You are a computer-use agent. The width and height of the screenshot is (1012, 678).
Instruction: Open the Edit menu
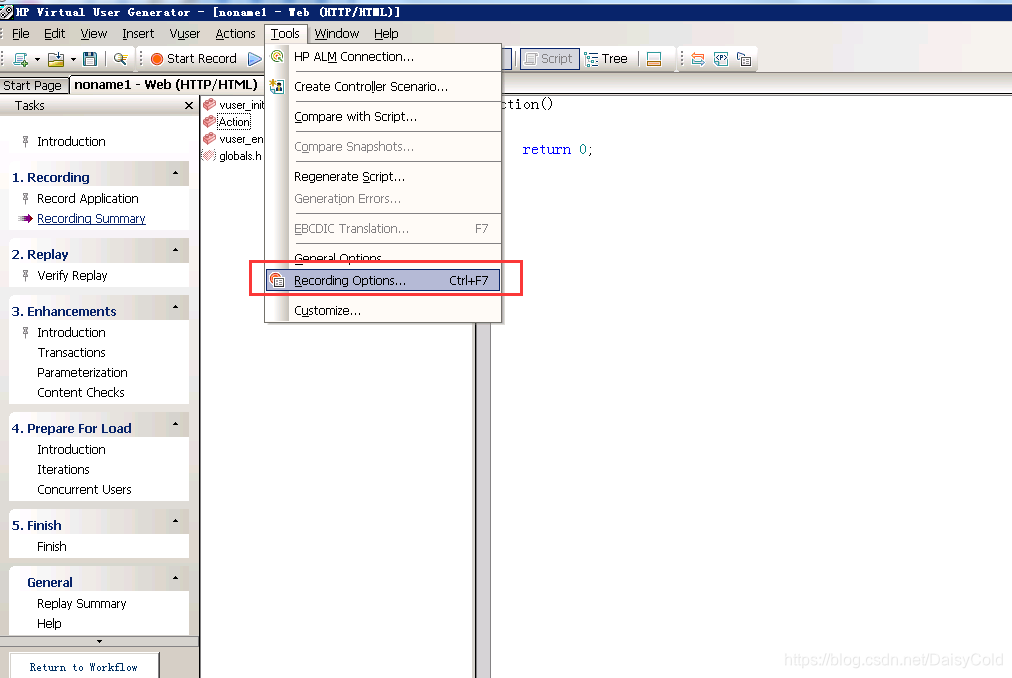pos(54,34)
